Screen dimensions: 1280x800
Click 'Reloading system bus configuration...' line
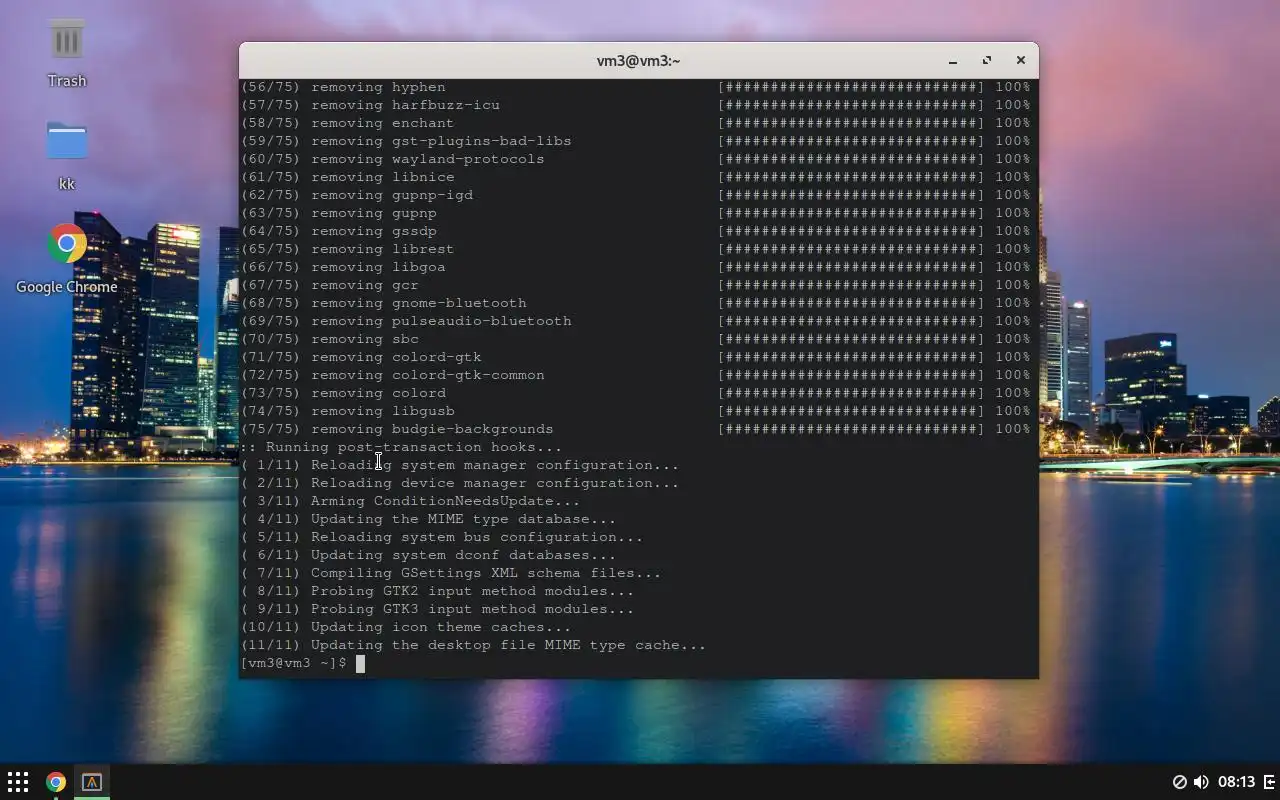[441, 537]
